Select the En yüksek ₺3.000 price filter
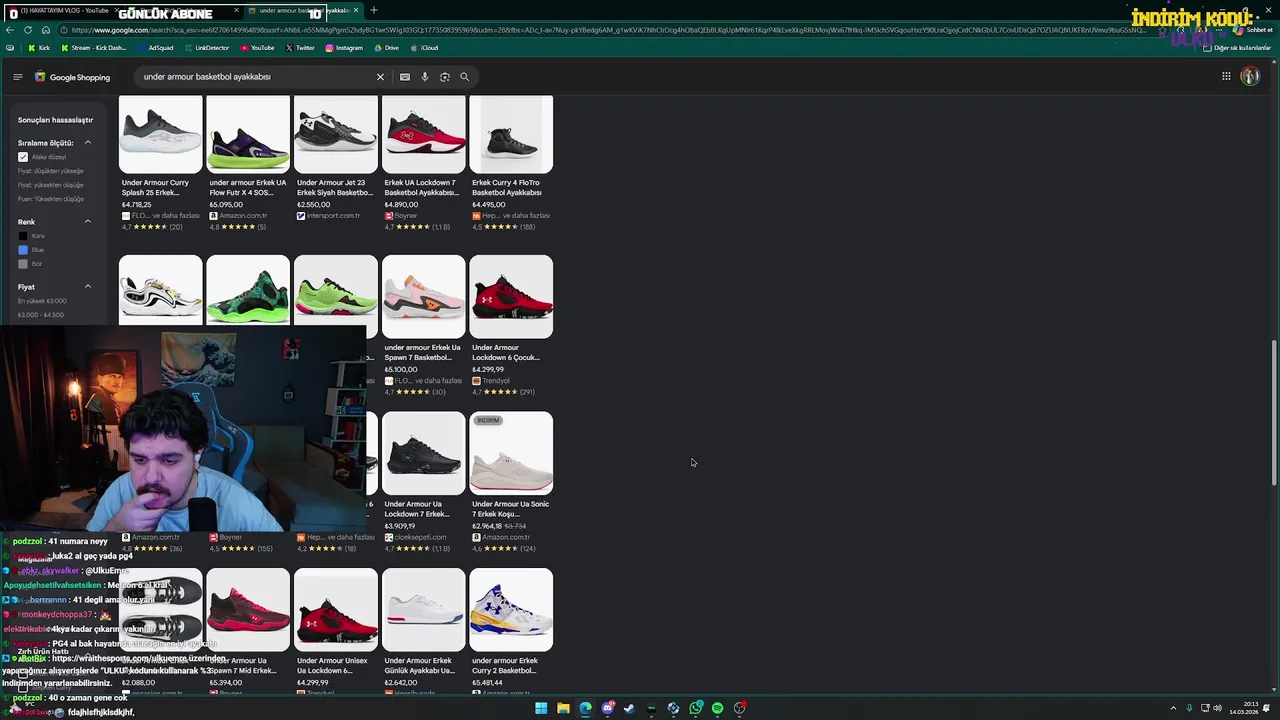1280x720 pixels. point(42,301)
